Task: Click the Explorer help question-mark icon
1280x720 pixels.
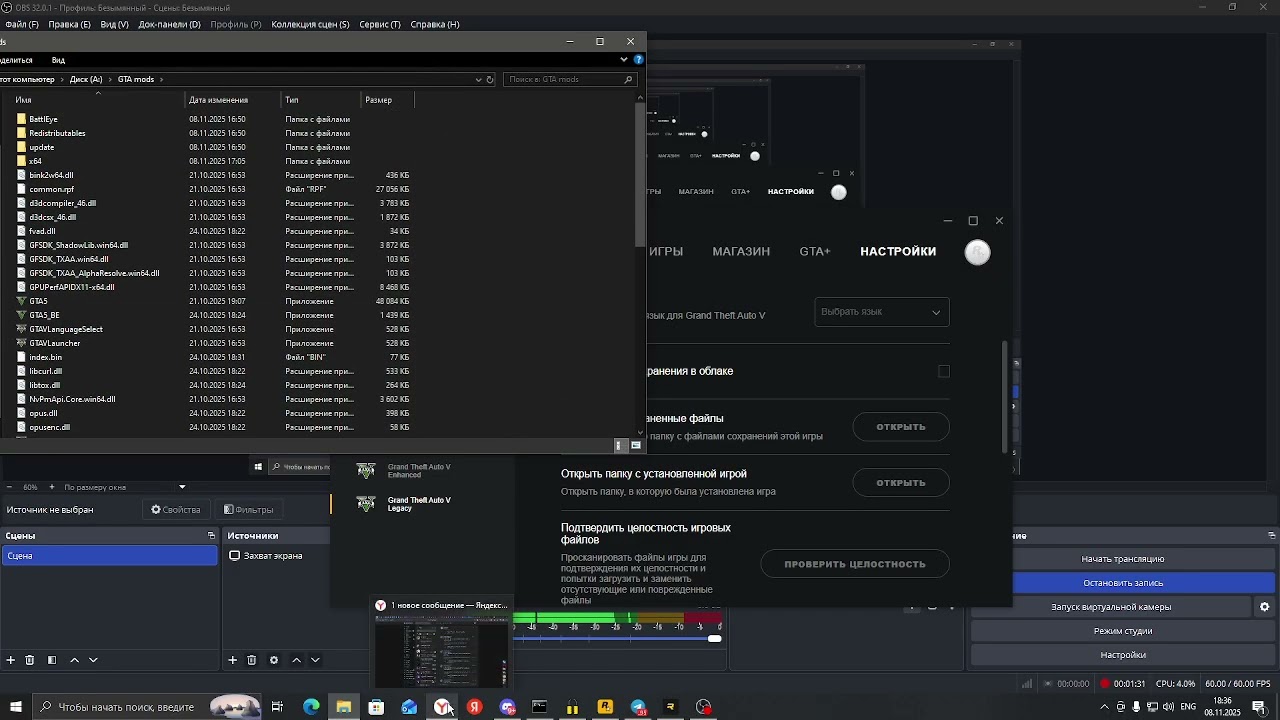Action: pyautogui.click(x=639, y=60)
